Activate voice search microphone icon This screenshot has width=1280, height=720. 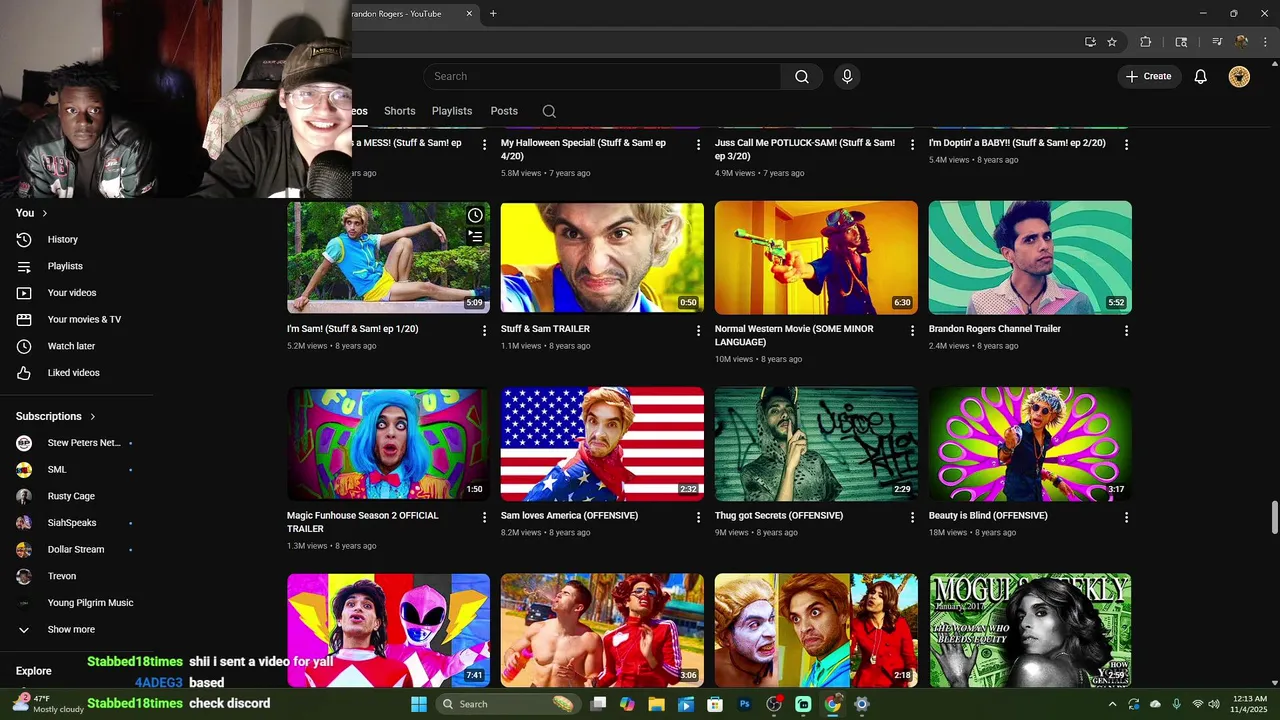click(847, 76)
